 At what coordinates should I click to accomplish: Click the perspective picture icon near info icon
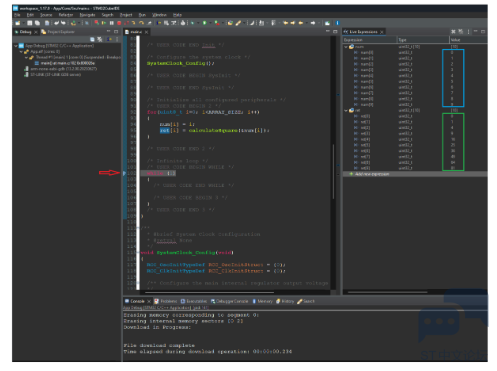click(327, 23)
